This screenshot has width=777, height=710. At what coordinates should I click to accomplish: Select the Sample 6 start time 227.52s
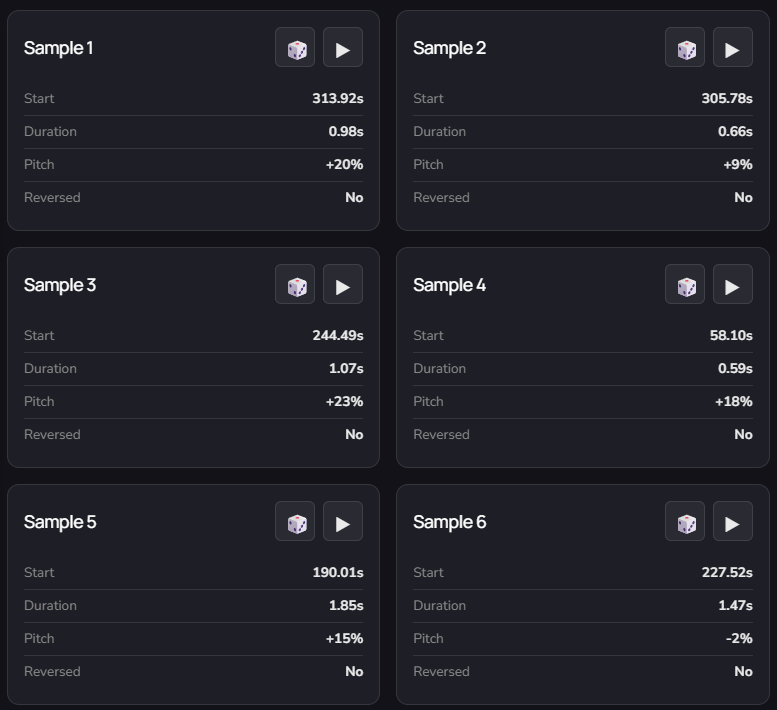(x=727, y=572)
